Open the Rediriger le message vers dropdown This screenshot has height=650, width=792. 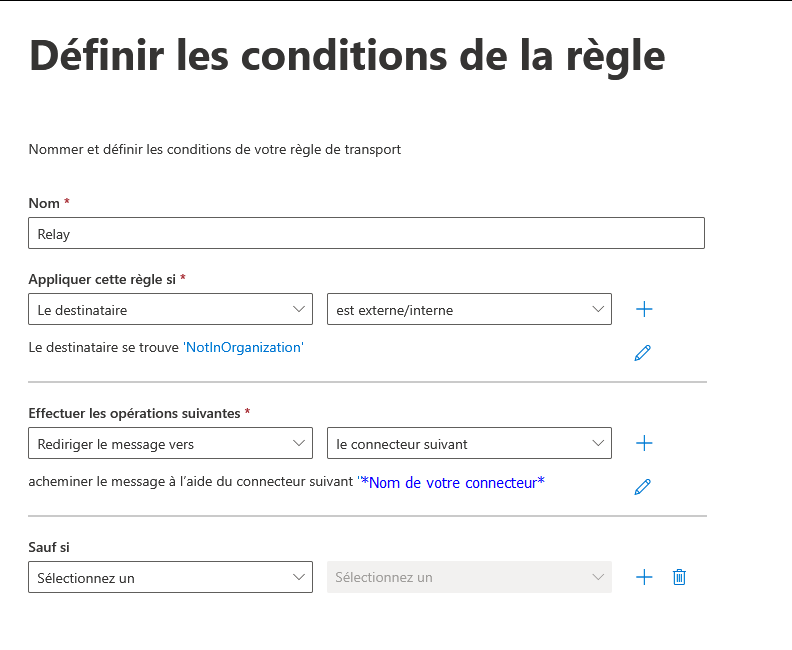point(170,443)
